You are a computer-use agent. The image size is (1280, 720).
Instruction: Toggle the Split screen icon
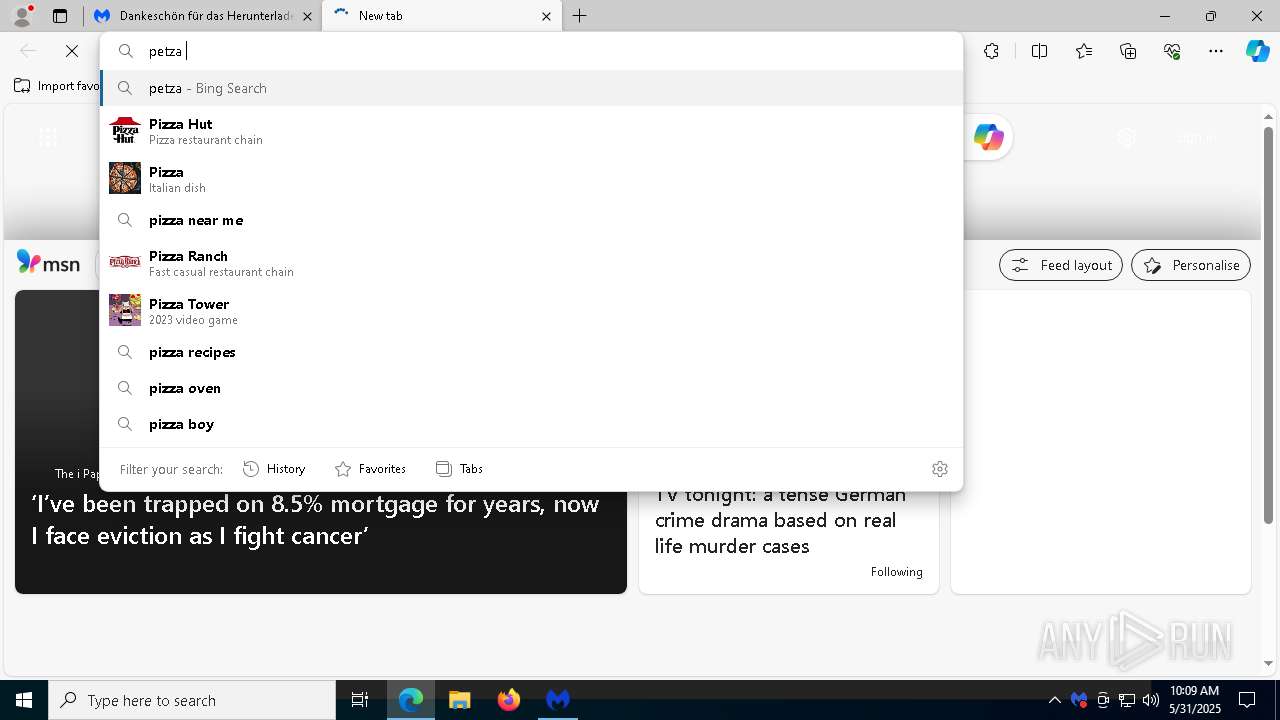(1039, 51)
